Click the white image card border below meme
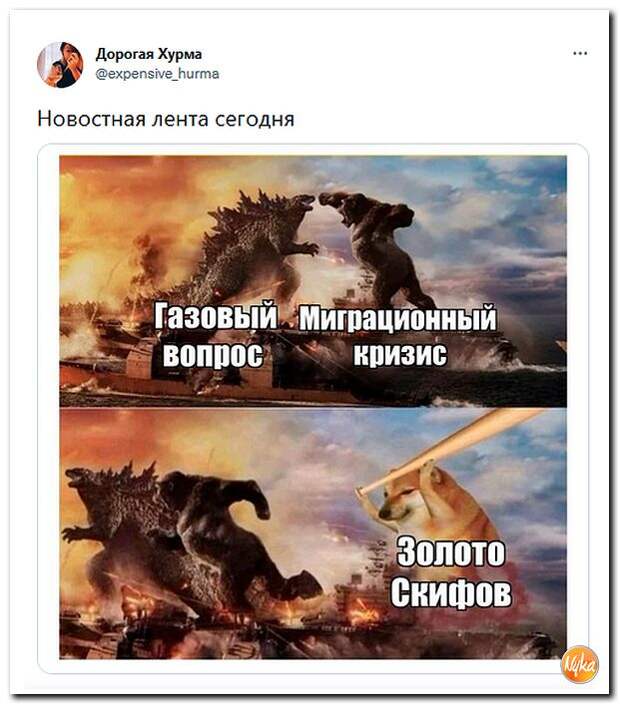This screenshot has height=705, width=620. tap(313, 667)
